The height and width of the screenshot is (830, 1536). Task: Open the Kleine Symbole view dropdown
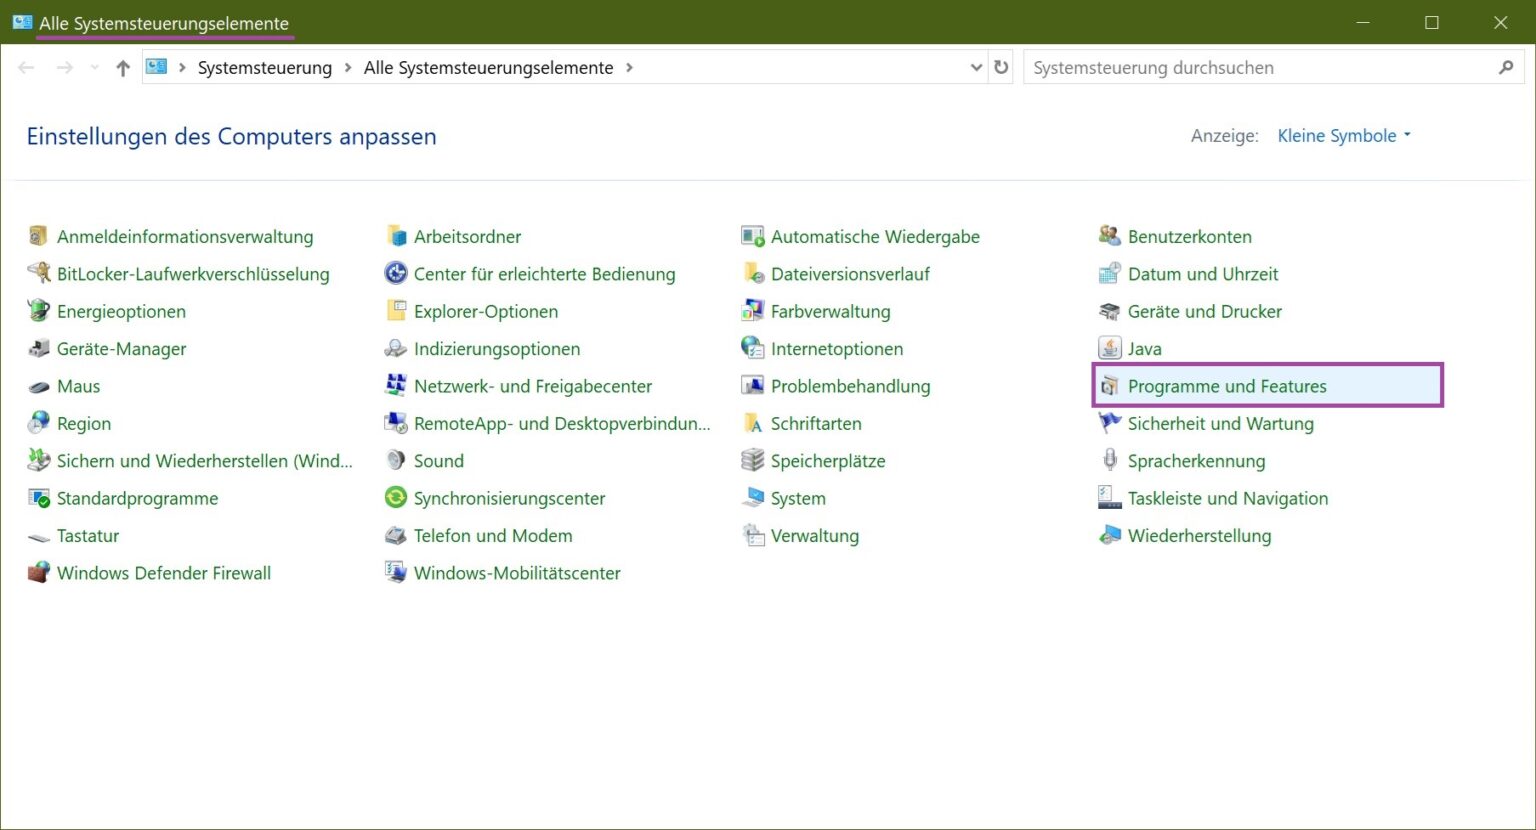1343,136
